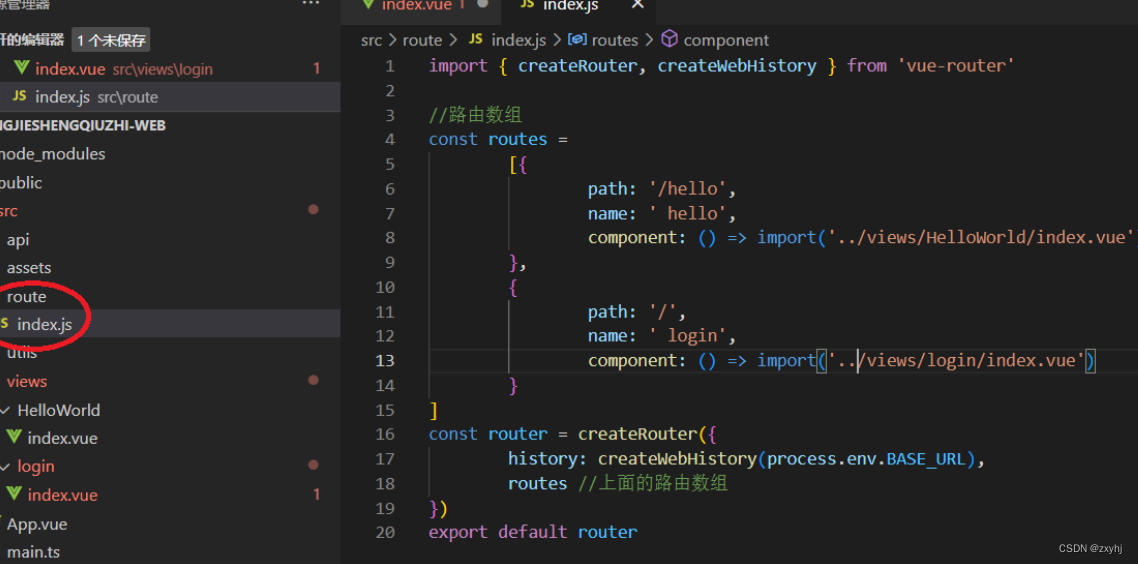Click the route breadcrumb segment
The image size is (1138, 564).
(x=422, y=40)
